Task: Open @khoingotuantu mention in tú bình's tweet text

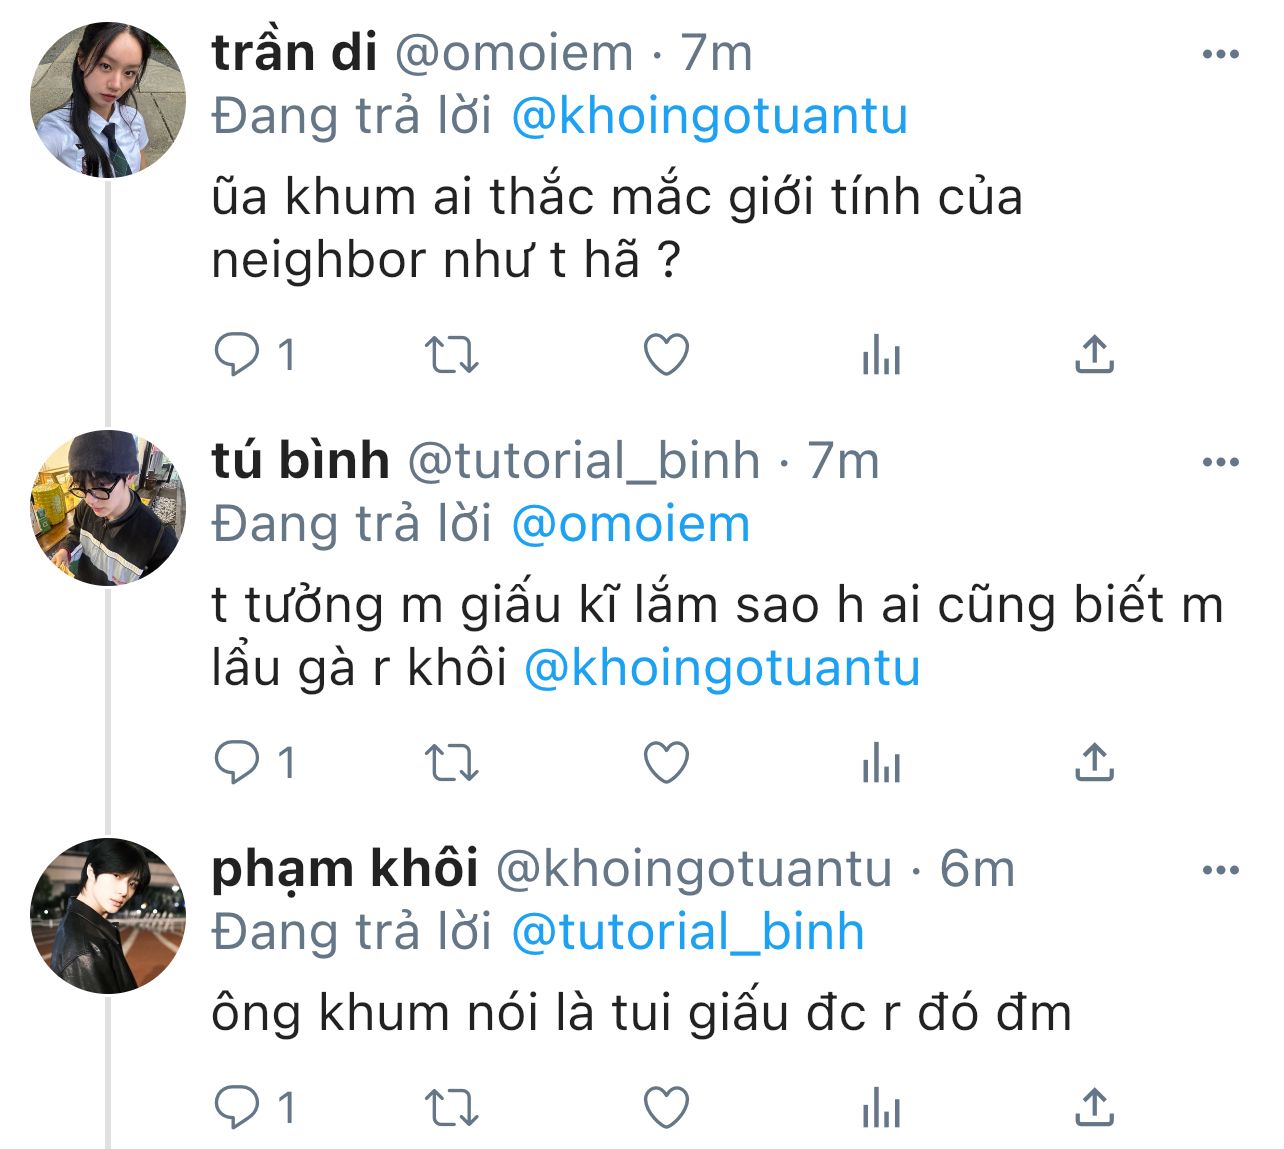Action: pos(722,669)
